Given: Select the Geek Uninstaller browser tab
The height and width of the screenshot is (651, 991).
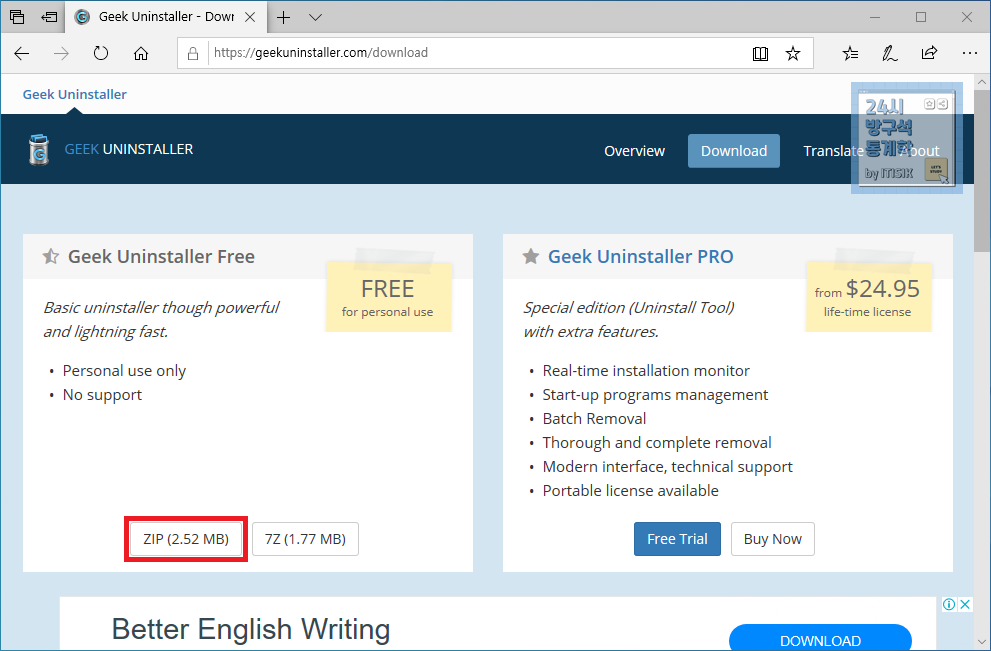Looking at the screenshot, I should 164,17.
